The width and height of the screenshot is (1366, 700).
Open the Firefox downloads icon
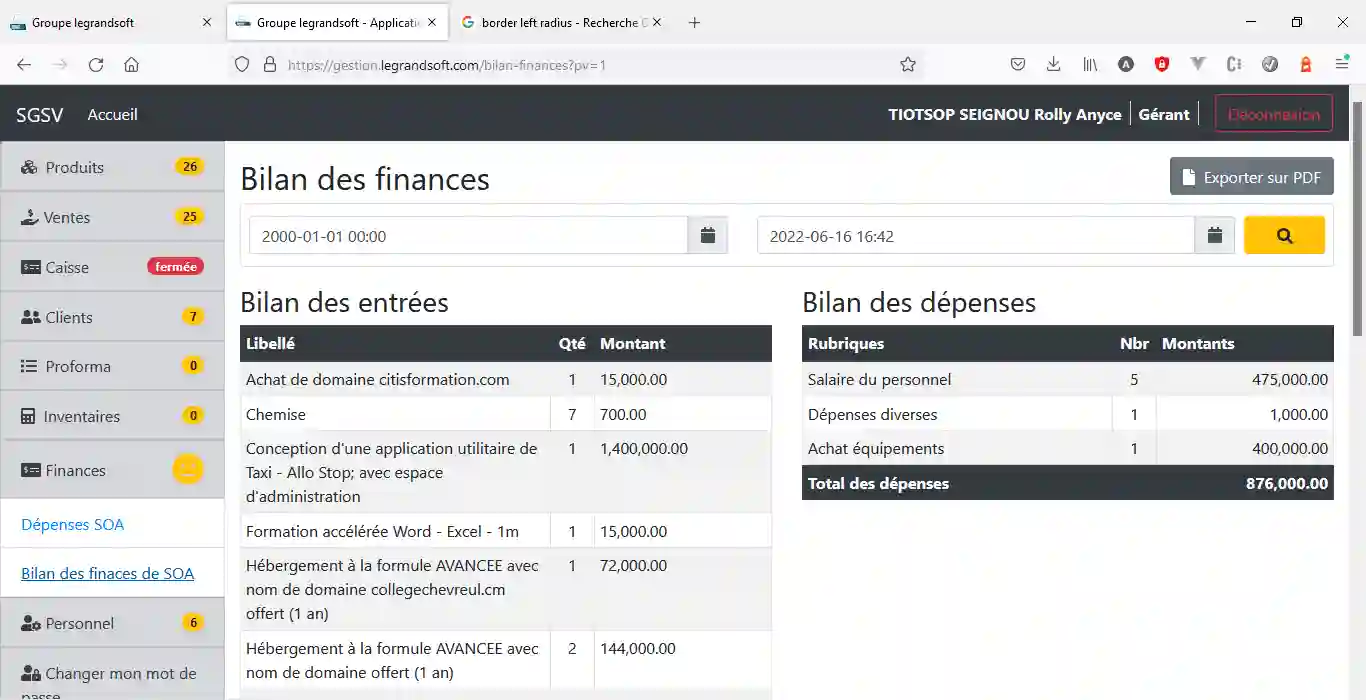[x=1053, y=63]
